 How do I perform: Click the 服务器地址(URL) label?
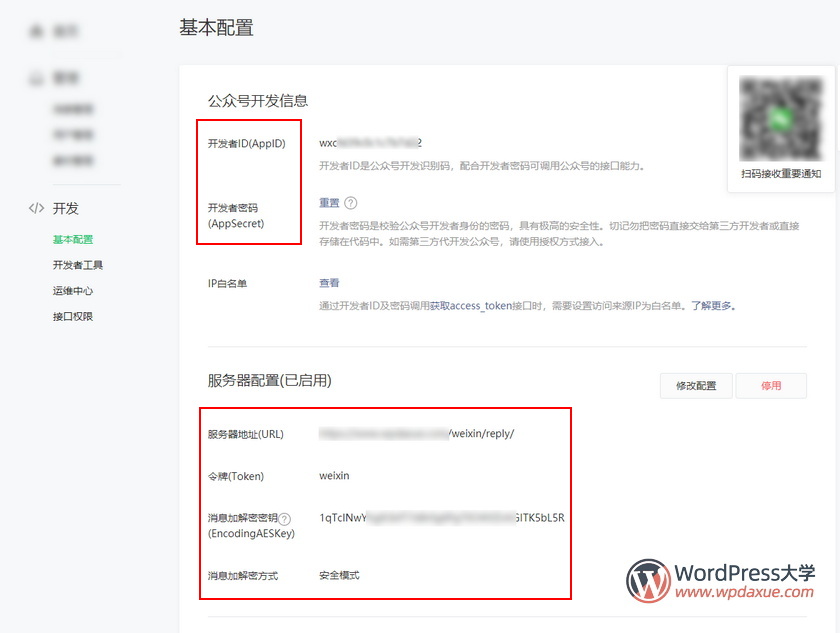[x=245, y=434]
